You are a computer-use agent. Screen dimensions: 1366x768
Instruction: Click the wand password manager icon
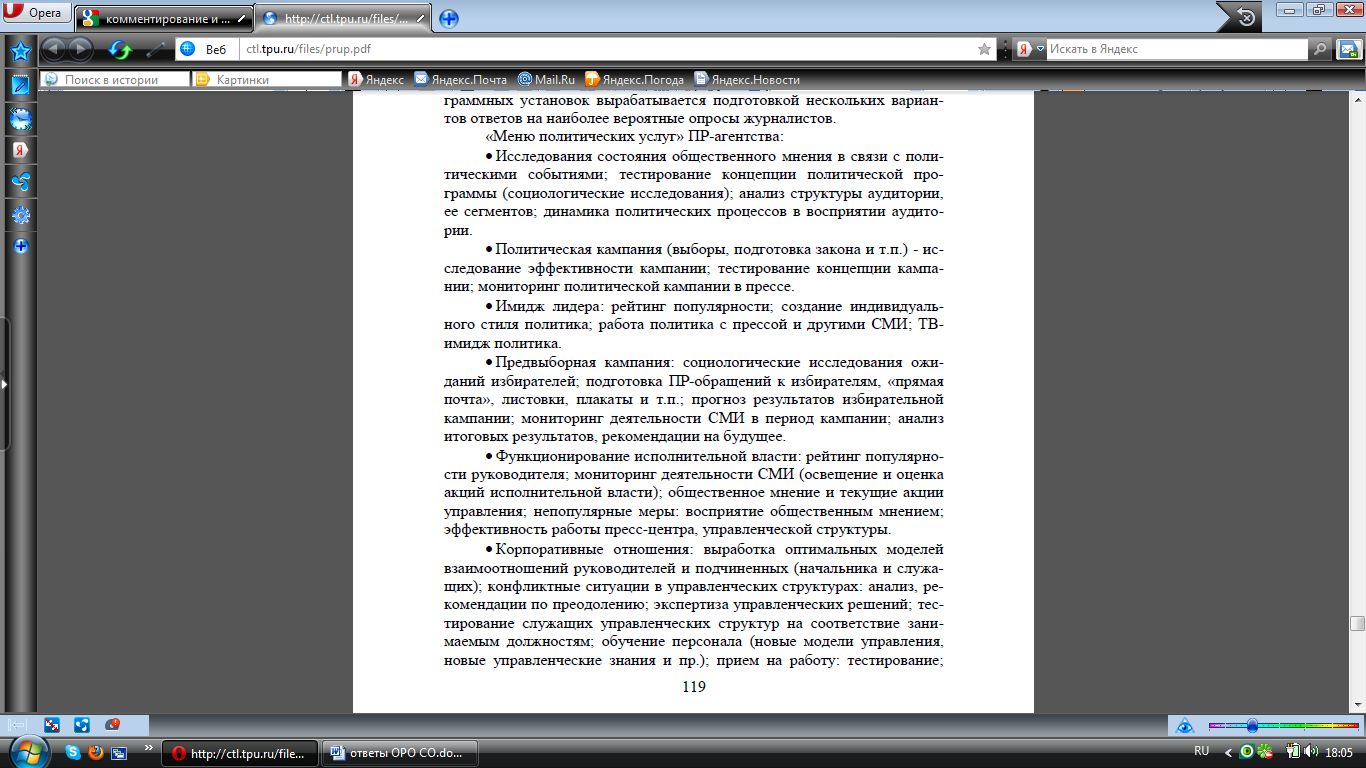[x=156, y=49]
